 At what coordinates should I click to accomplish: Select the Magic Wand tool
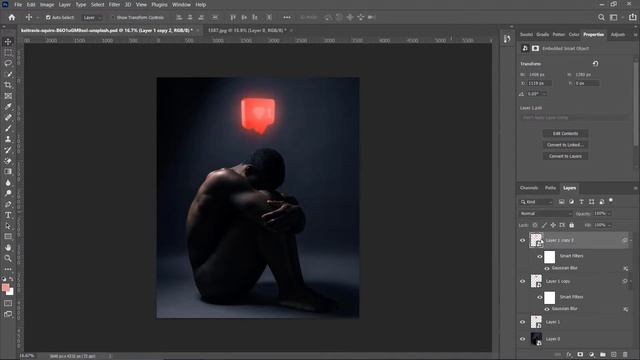pyautogui.click(x=8, y=74)
